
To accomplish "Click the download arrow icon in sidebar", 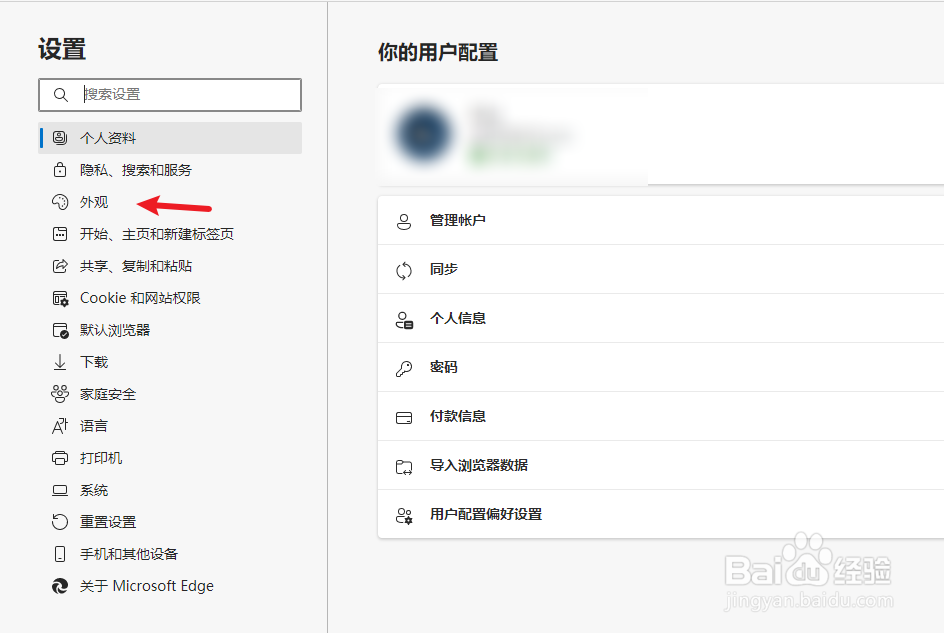I will [x=60, y=362].
